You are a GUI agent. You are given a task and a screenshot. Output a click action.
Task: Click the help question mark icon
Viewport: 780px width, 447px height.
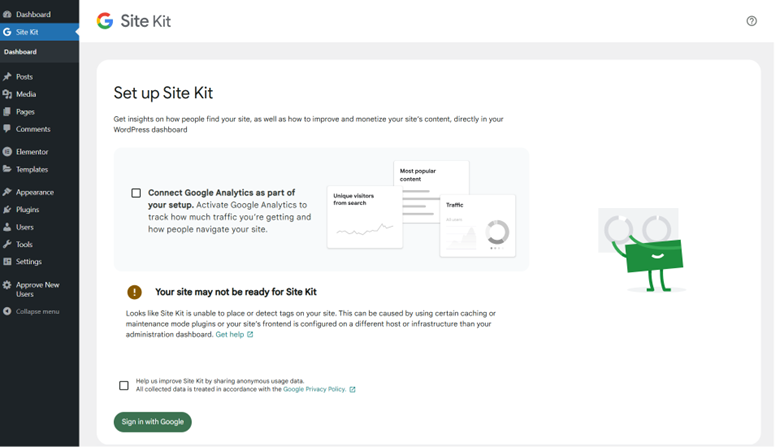coord(751,21)
